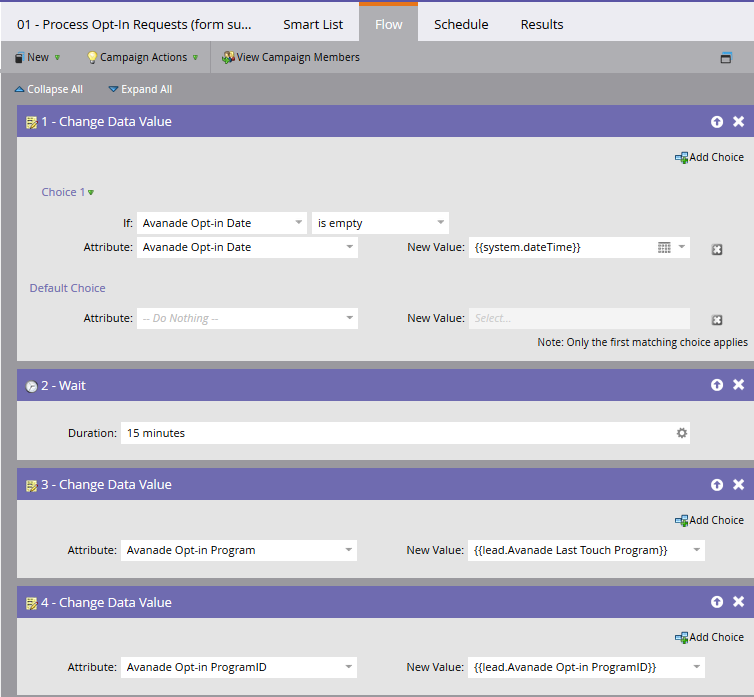This screenshot has height=697, width=754.
Task: Open calendar picker for New Value
Action: tap(664, 248)
